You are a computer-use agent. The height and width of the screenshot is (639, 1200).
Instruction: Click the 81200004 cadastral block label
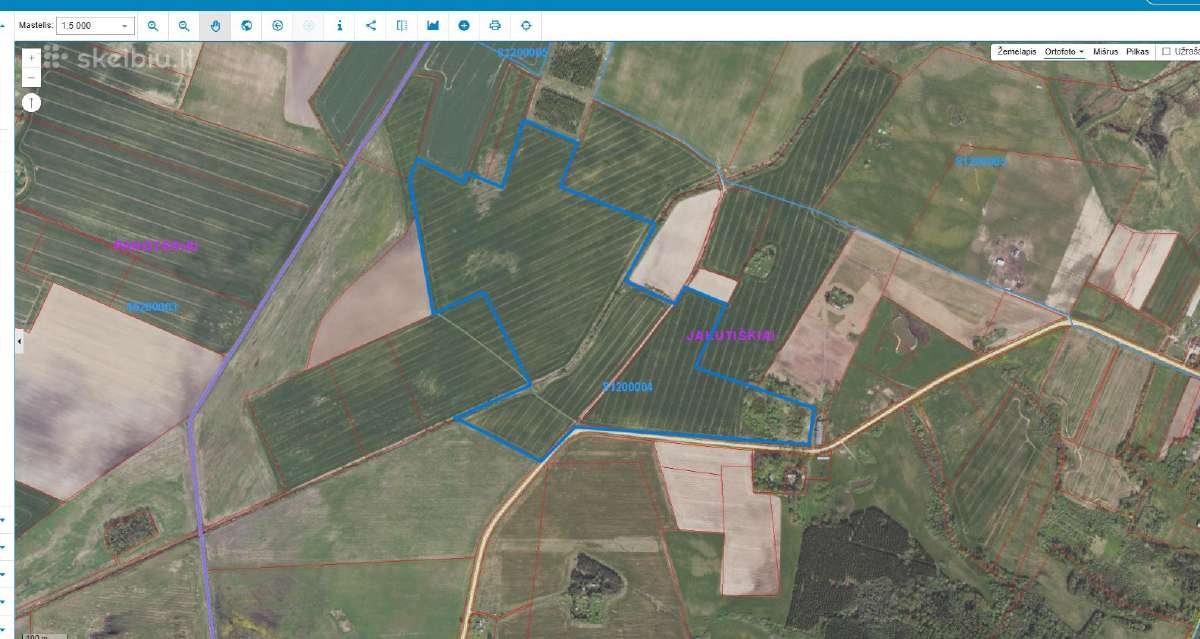pyautogui.click(x=628, y=386)
